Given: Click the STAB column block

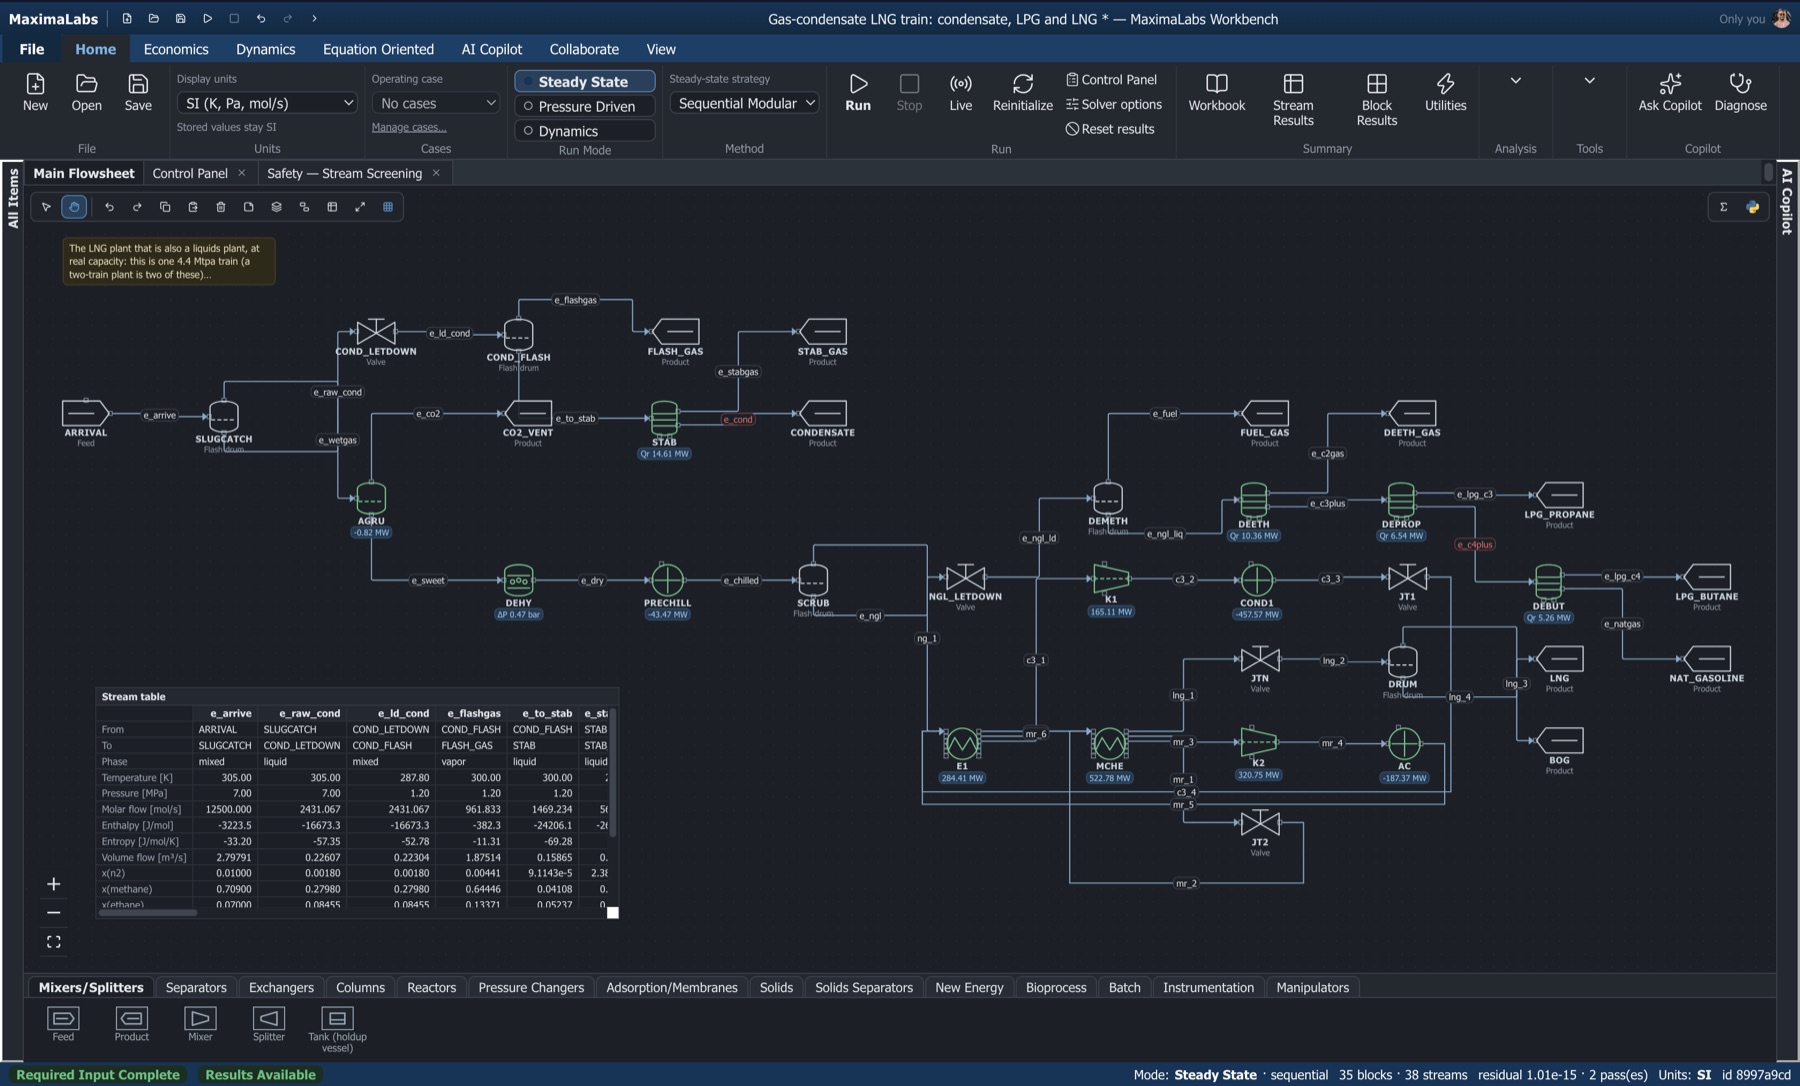Looking at the screenshot, I should coord(664,419).
